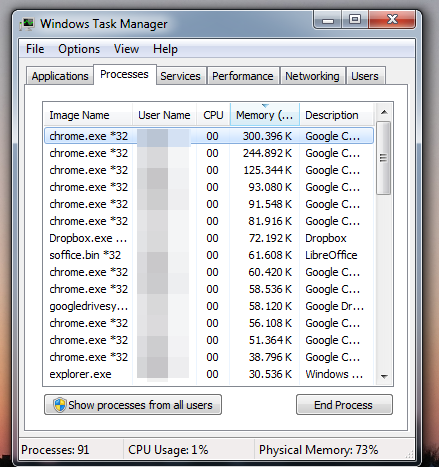This screenshot has height=467, width=439.
Task: Select the Processes tab
Action: pyautogui.click(x=124, y=74)
